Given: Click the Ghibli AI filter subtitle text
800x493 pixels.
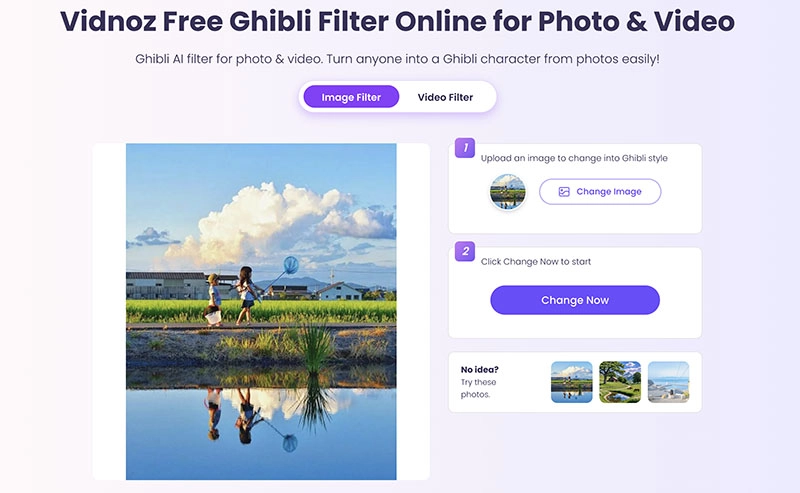Looking at the screenshot, I should click(397, 59).
